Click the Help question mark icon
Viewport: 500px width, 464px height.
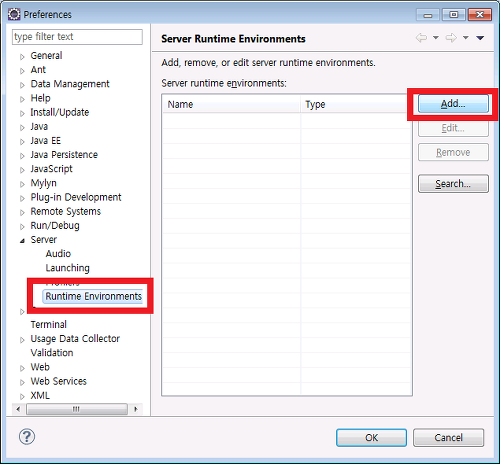point(27,437)
